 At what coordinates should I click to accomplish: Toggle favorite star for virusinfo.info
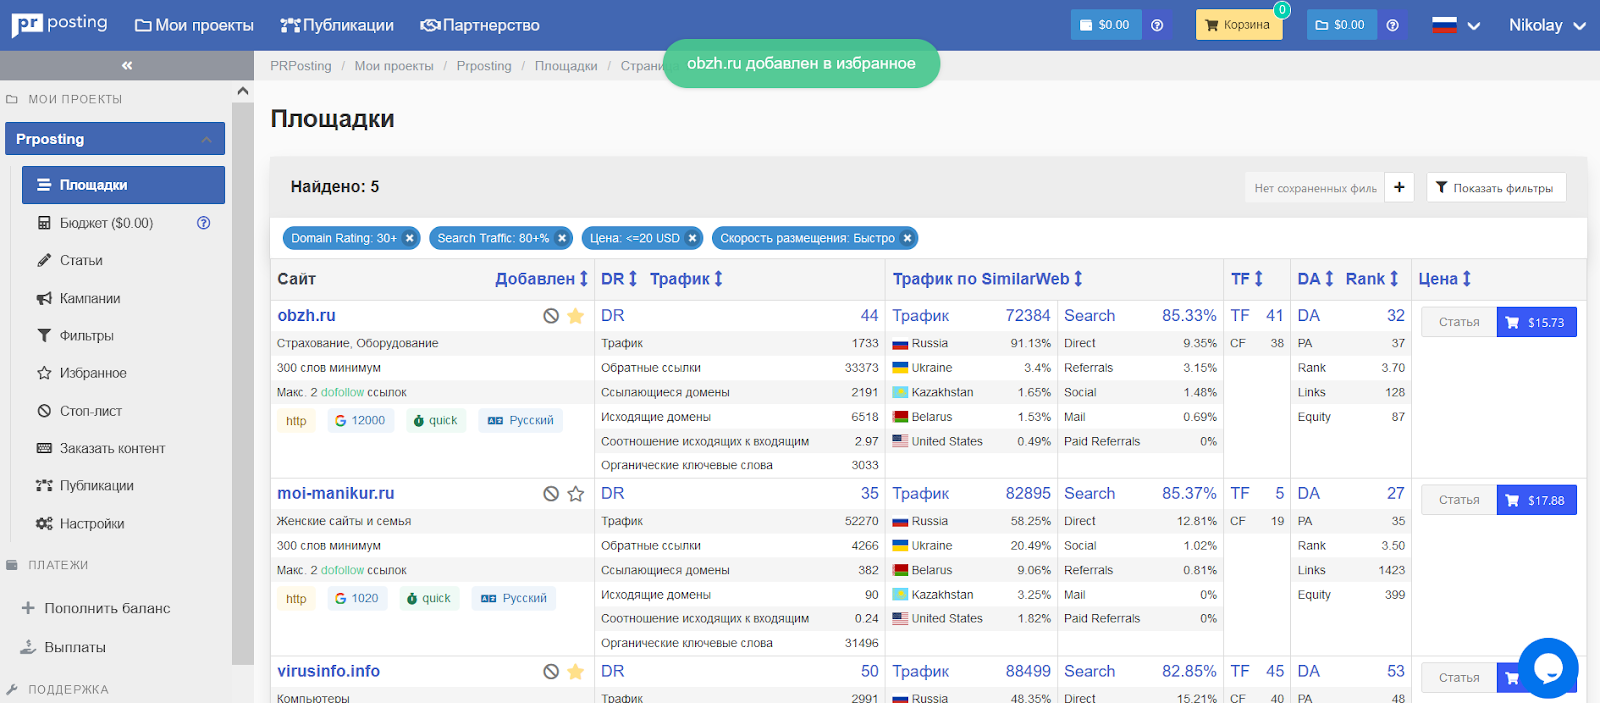[576, 672]
